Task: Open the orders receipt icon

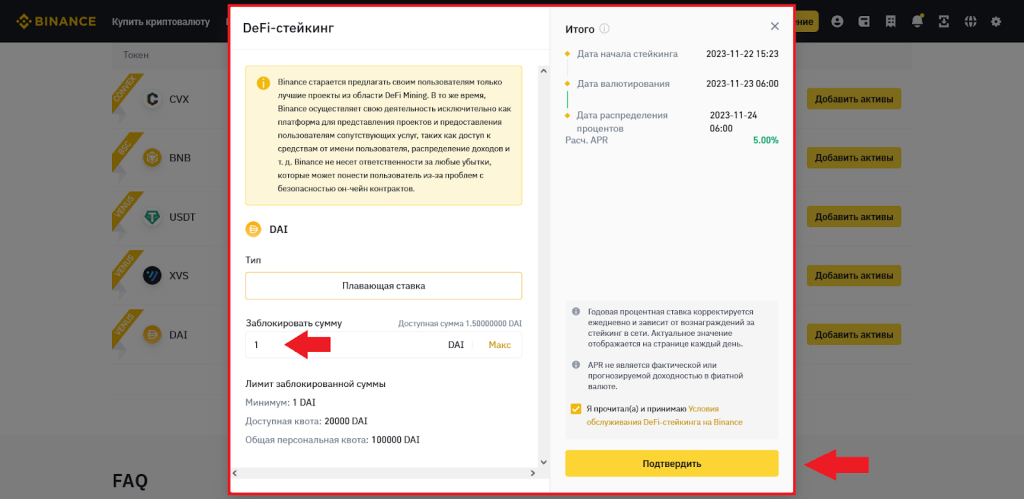Action: [x=890, y=22]
